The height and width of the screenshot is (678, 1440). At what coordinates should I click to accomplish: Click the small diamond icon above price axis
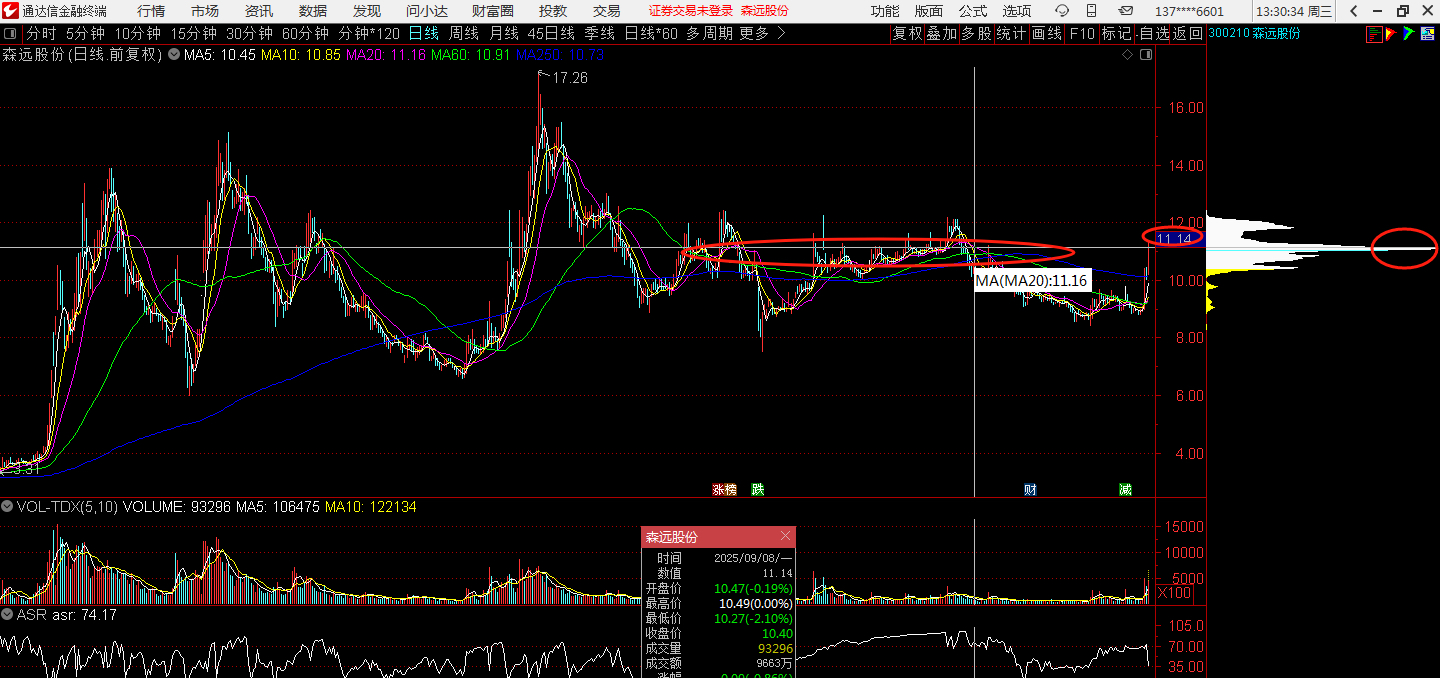1128,55
